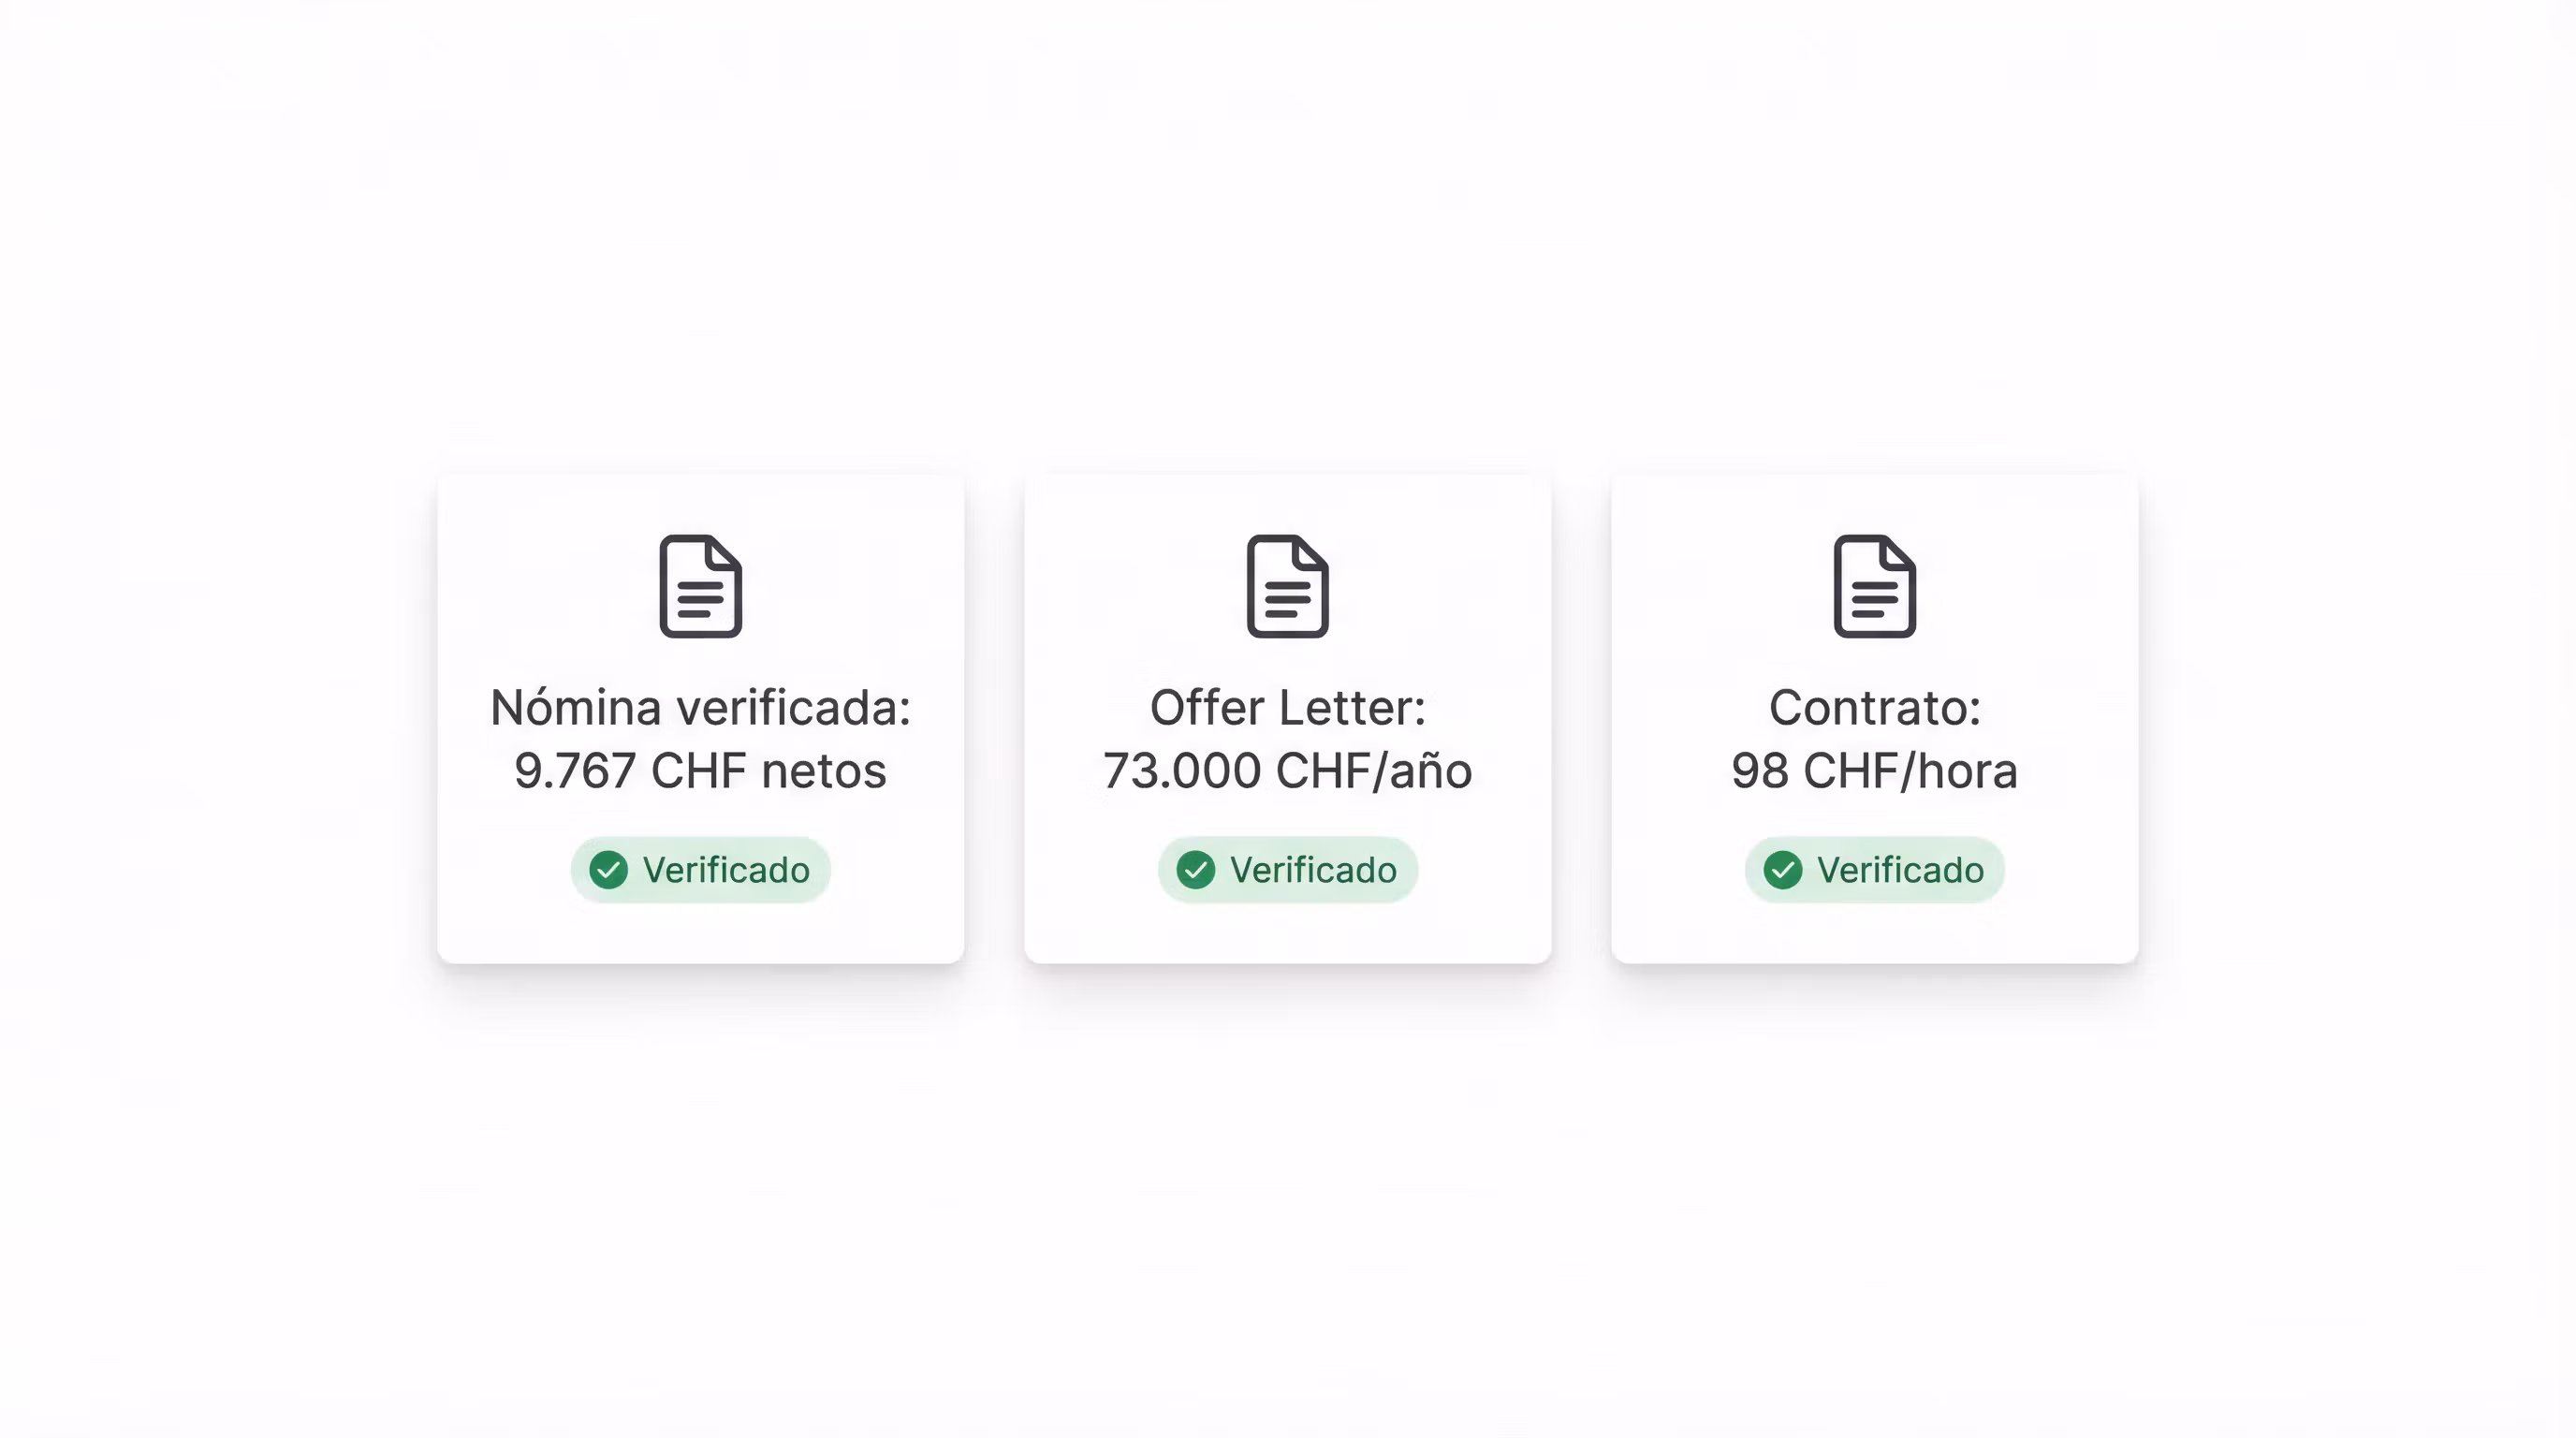Open the Nómina verificada card
This screenshot has width=2576, height=1438.
coord(700,719)
